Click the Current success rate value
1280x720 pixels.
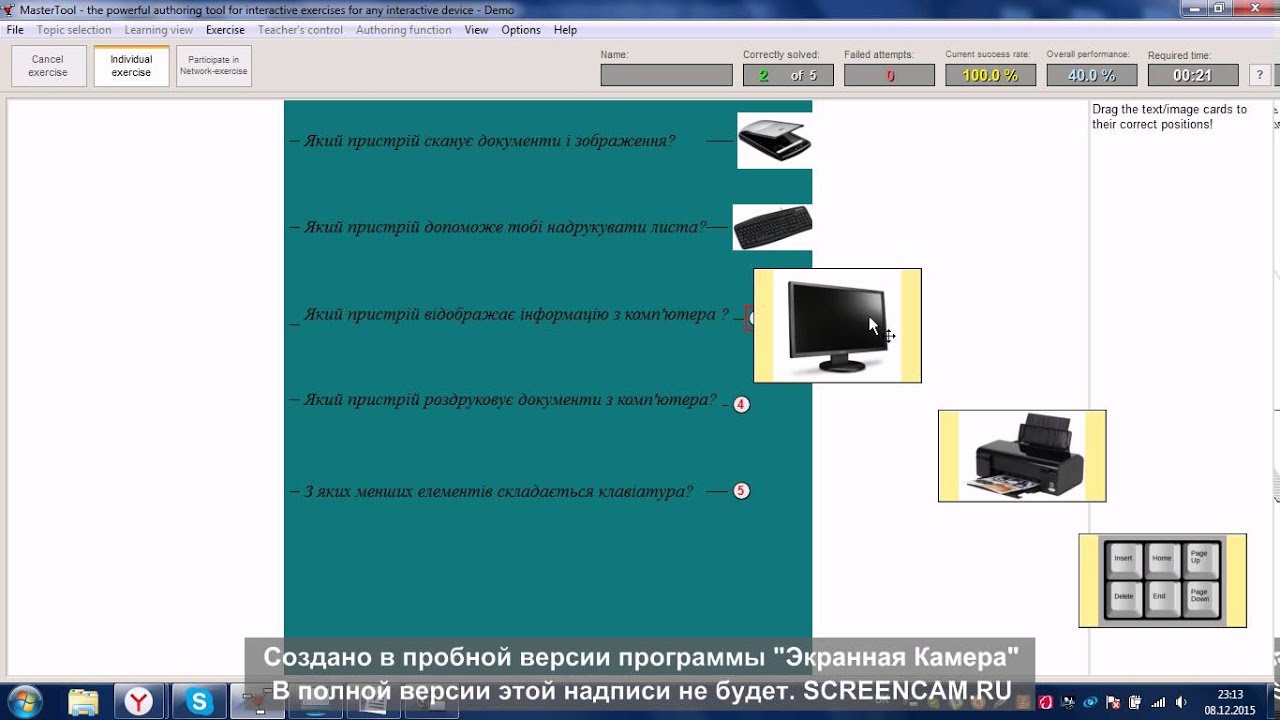click(990, 75)
